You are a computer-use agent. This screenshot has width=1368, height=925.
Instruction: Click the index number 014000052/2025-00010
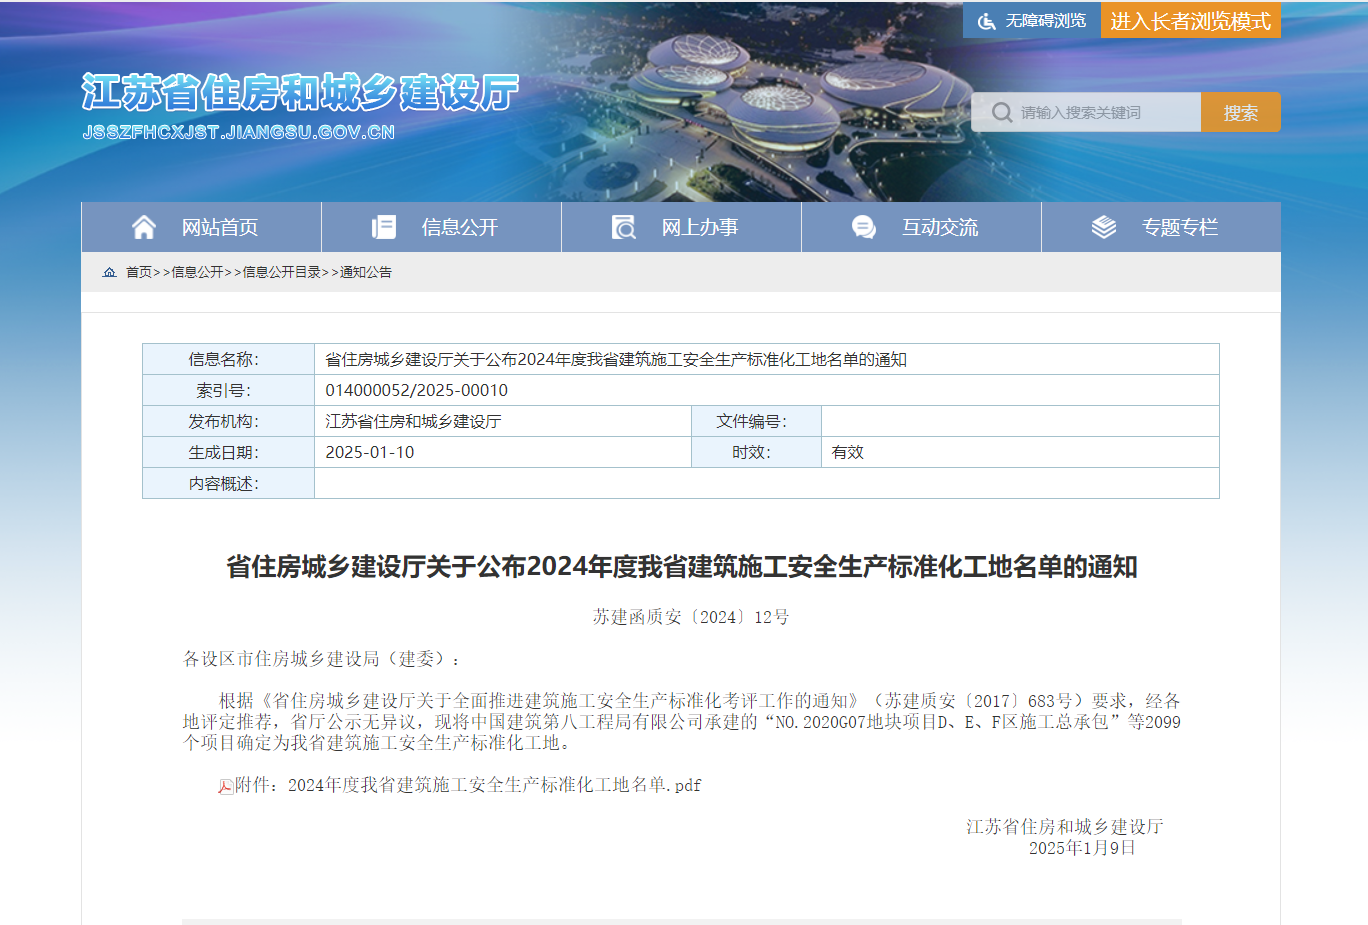click(x=416, y=390)
